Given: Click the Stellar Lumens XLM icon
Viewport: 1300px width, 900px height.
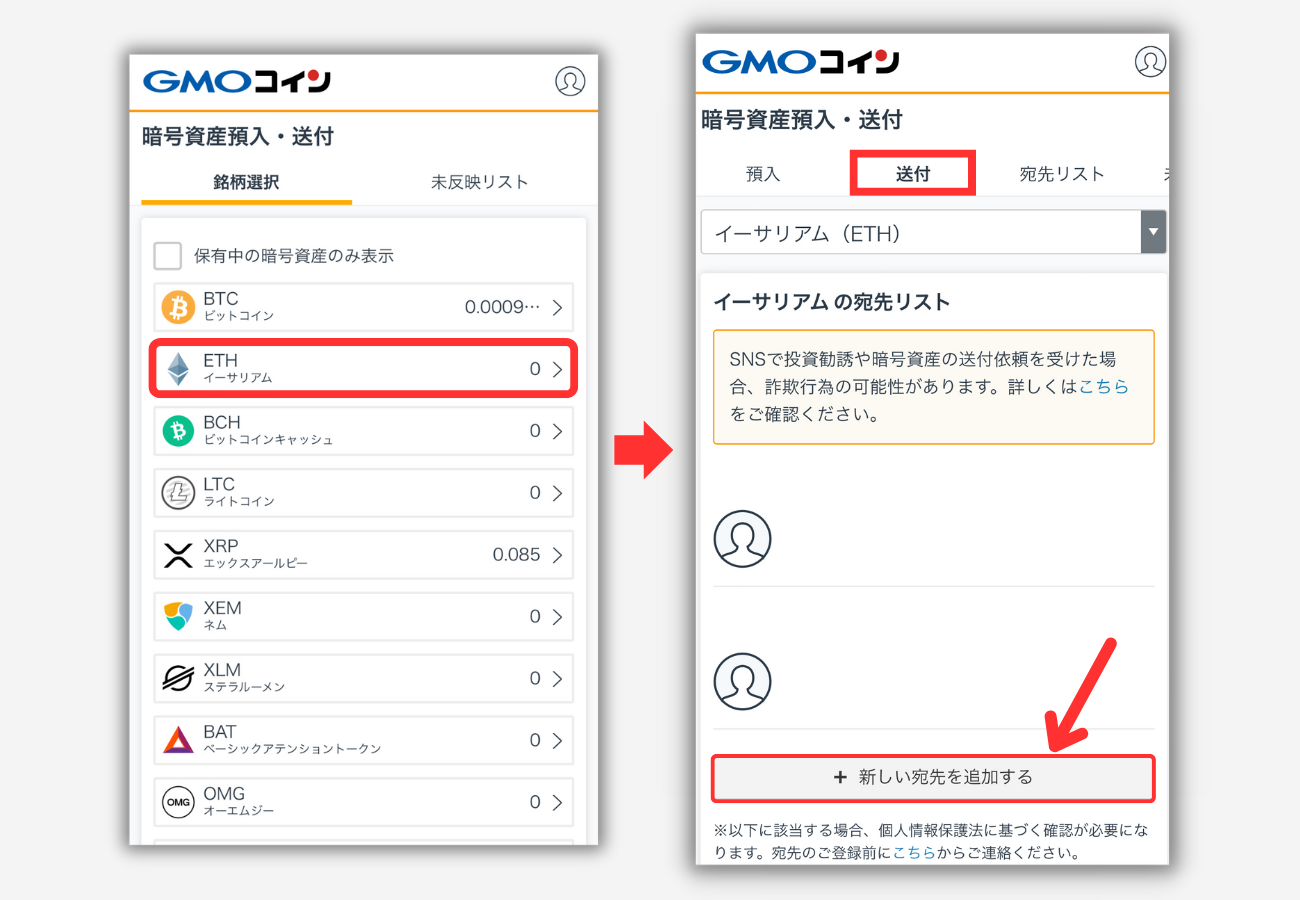Looking at the screenshot, I should point(178,679).
